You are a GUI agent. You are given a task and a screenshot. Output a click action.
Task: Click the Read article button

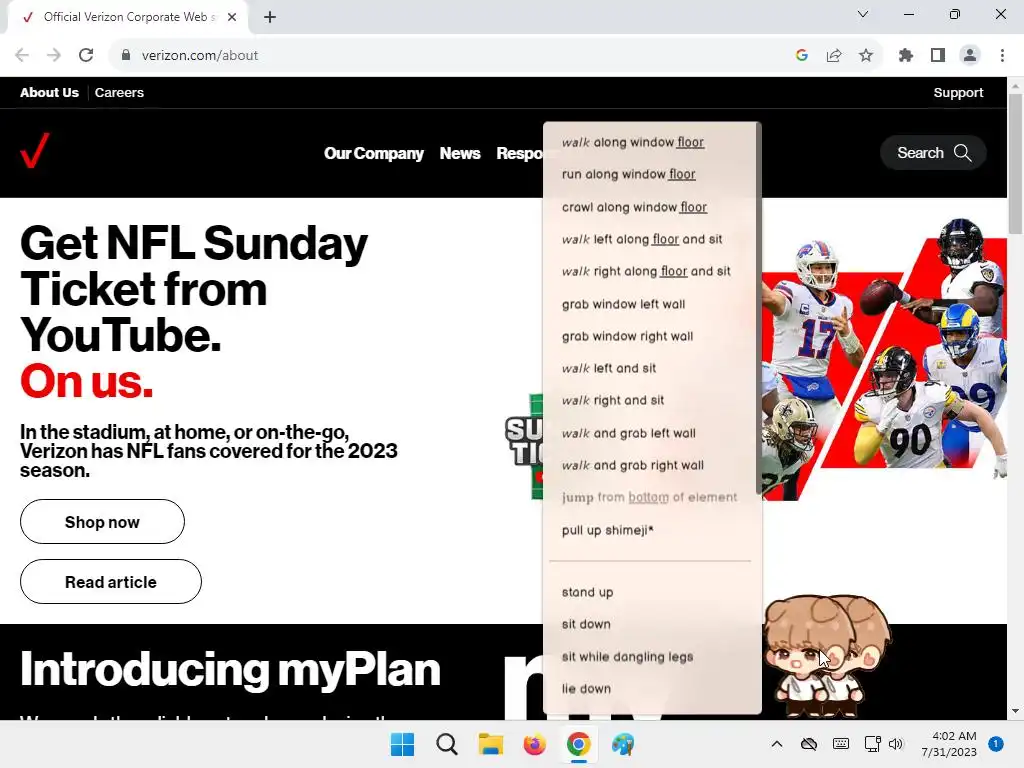(x=111, y=582)
